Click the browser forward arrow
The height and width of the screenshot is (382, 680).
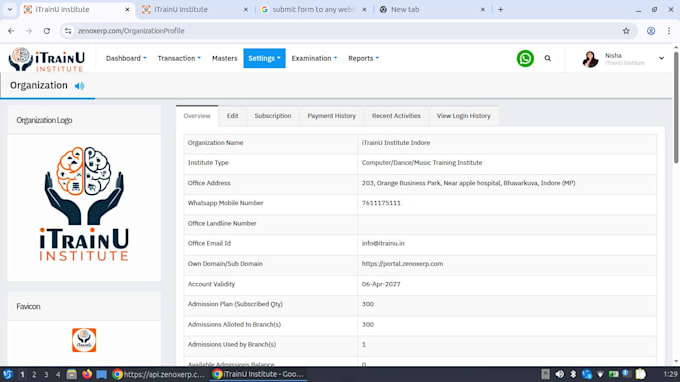point(29,31)
